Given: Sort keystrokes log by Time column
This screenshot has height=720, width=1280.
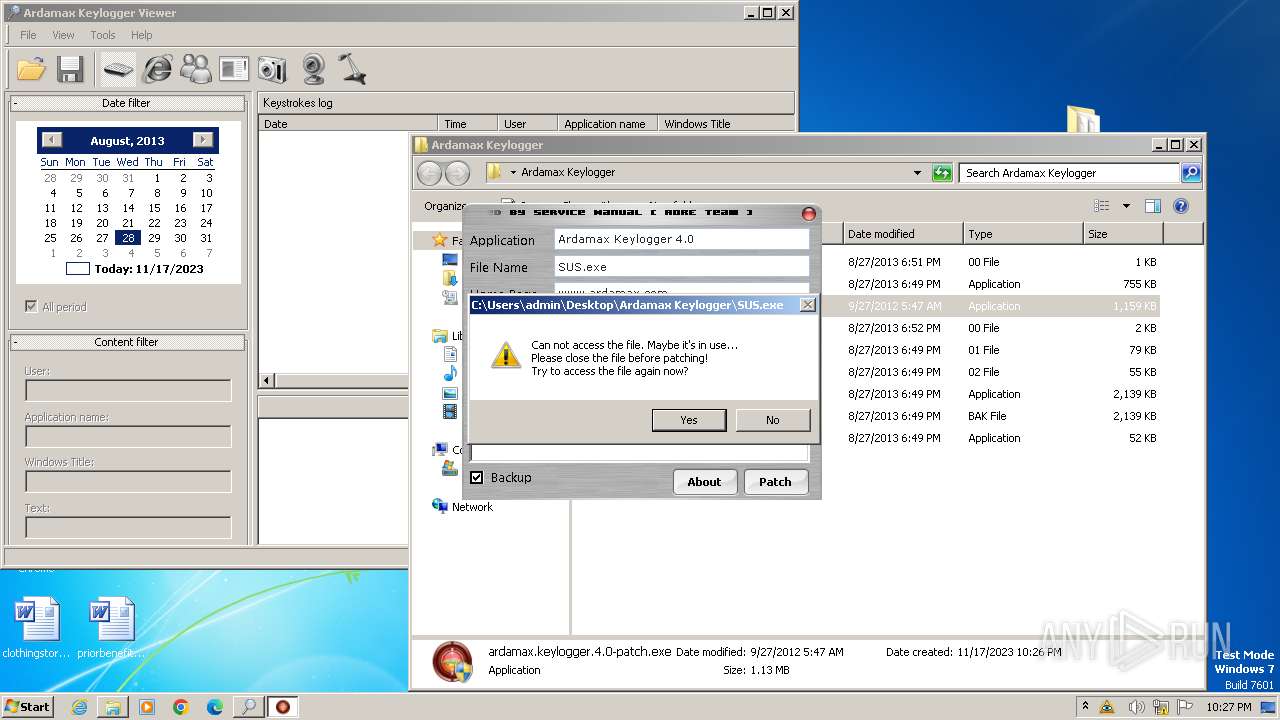Looking at the screenshot, I should [467, 124].
